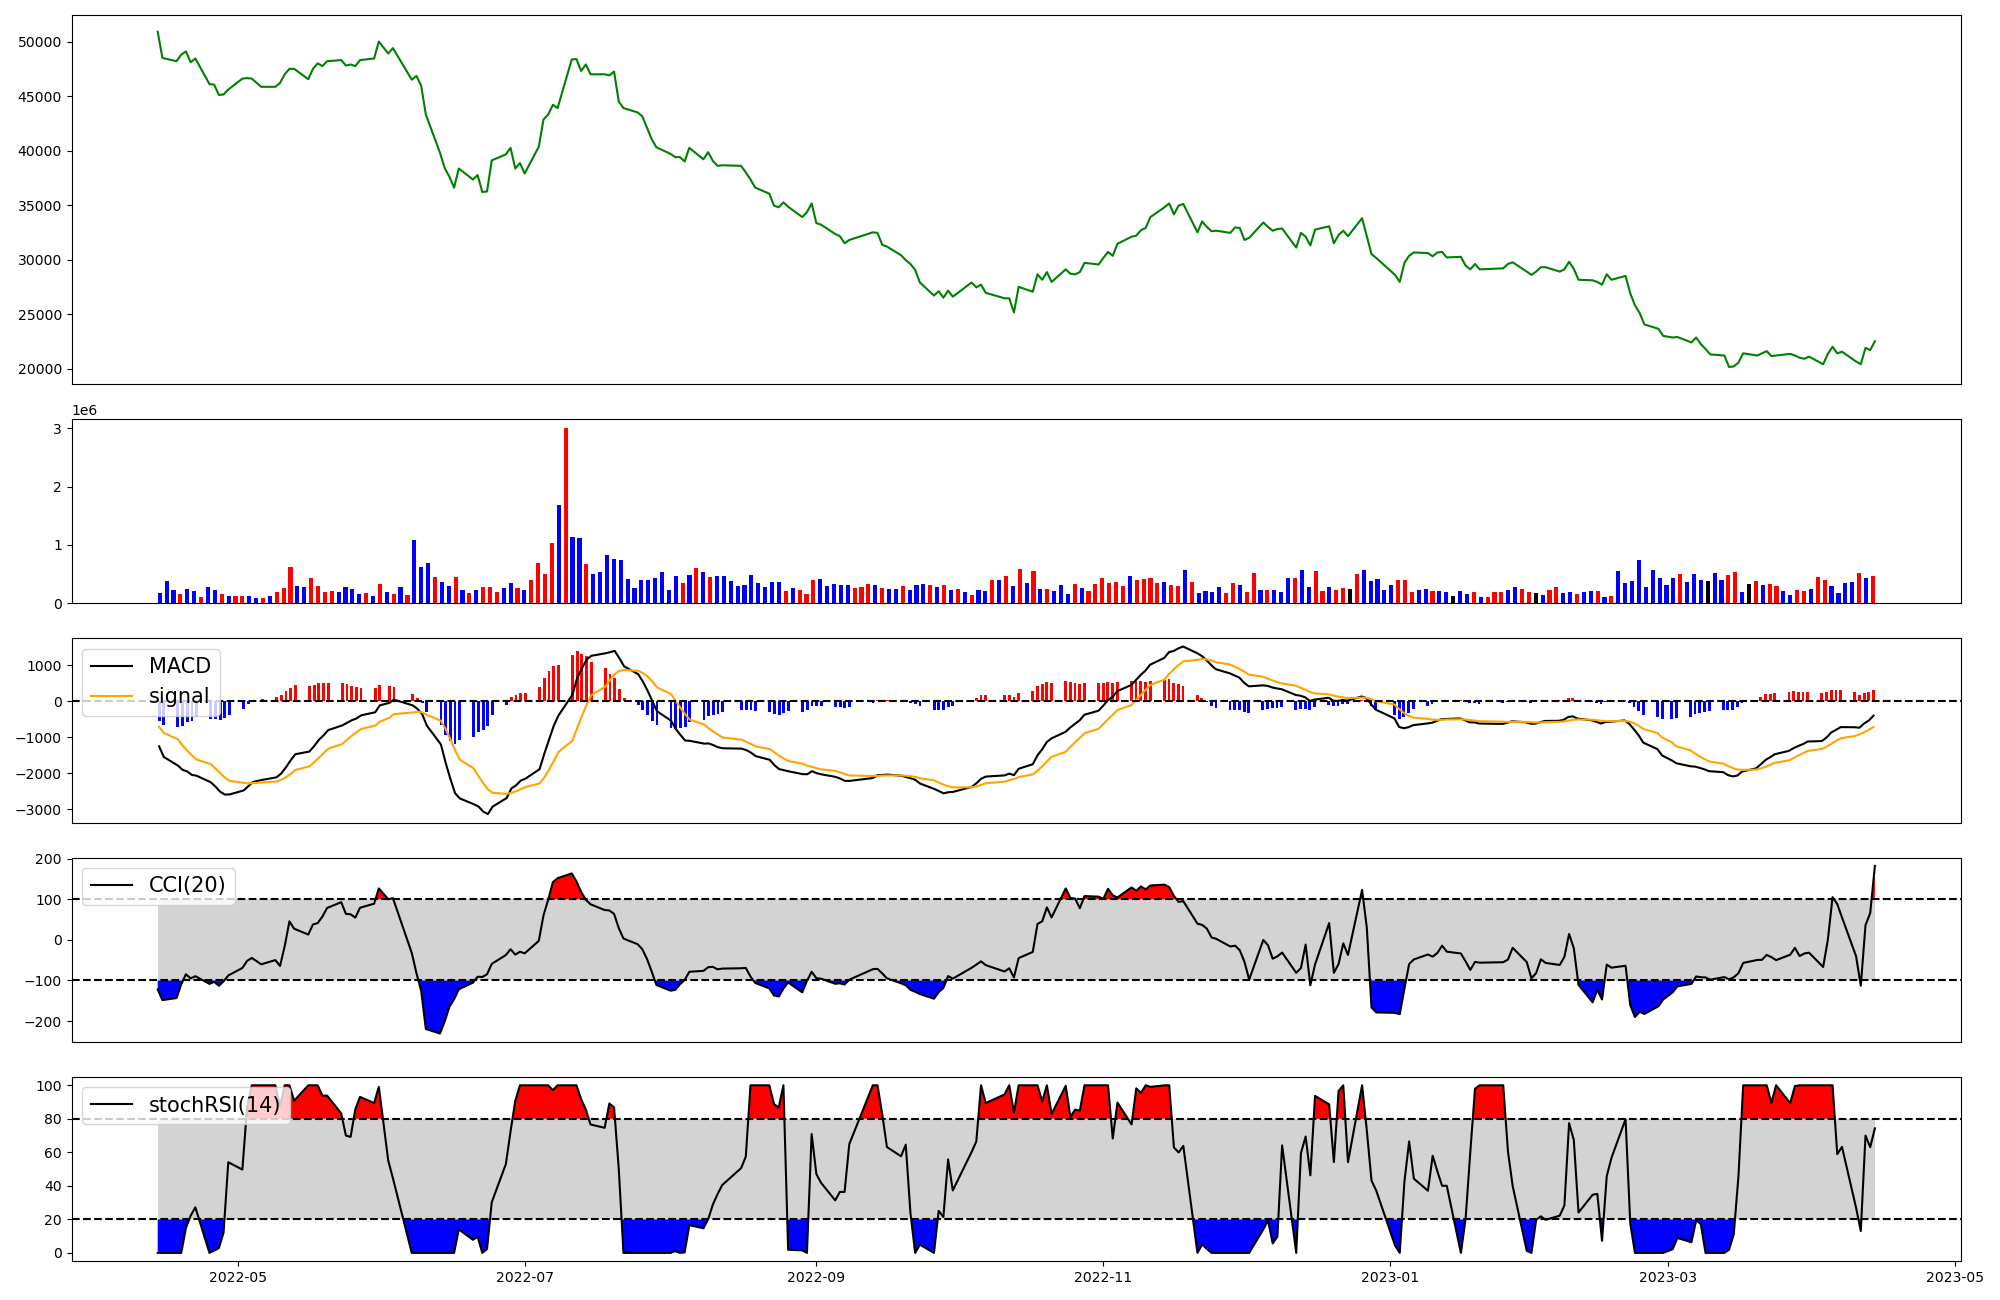Image resolution: width=2000 pixels, height=1300 pixels.
Task: Click the 1e6 volume scale label
Action: (85, 411)
